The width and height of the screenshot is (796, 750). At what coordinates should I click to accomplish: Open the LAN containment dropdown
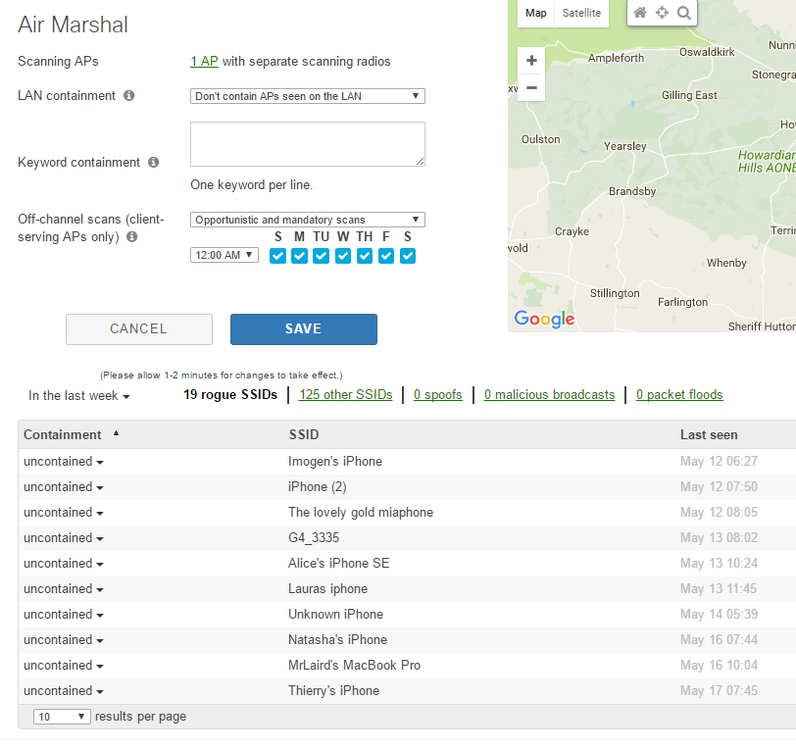pos(308,96)
